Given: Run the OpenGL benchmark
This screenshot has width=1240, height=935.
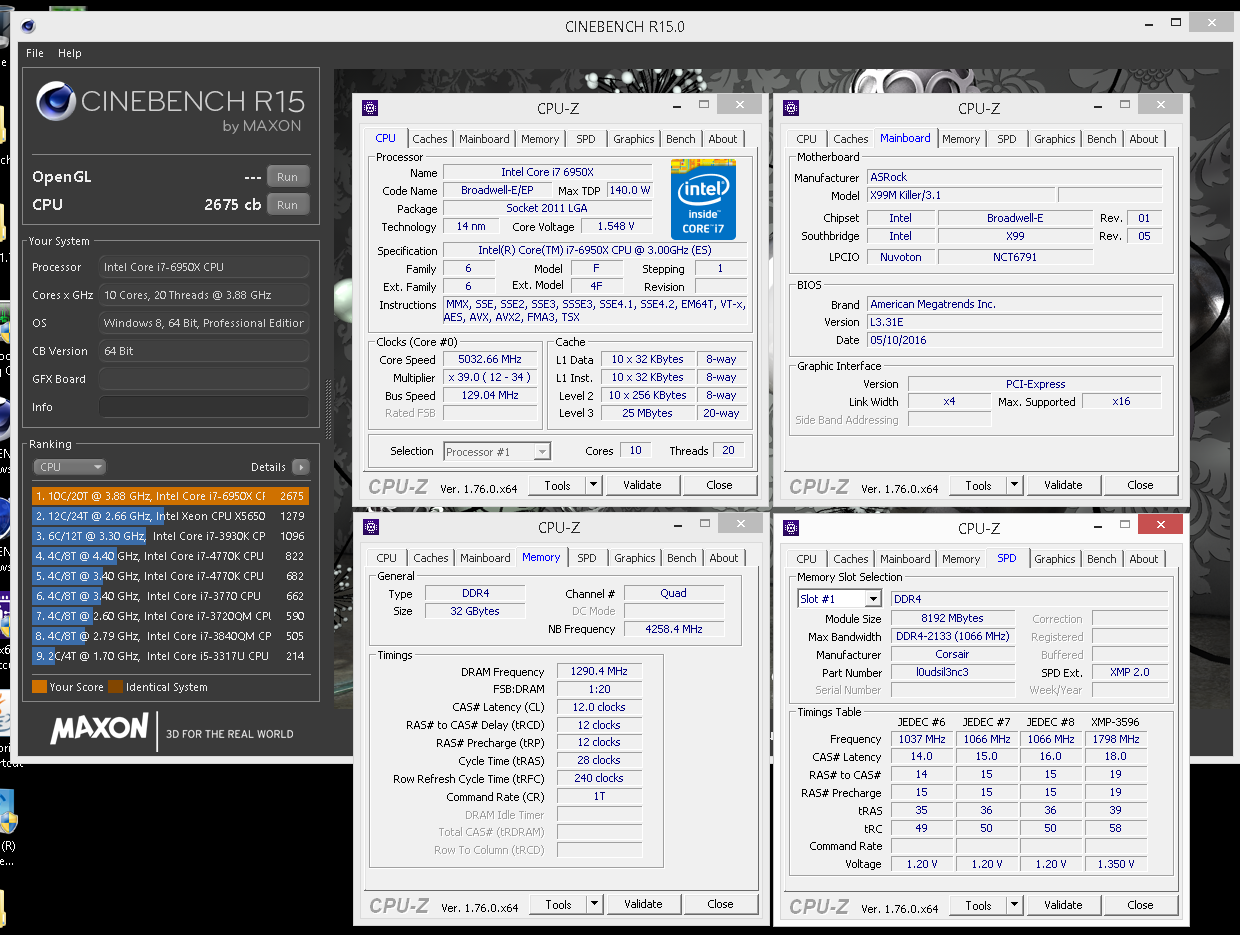Looking at the screenshot, I should [x=287, y=177].
